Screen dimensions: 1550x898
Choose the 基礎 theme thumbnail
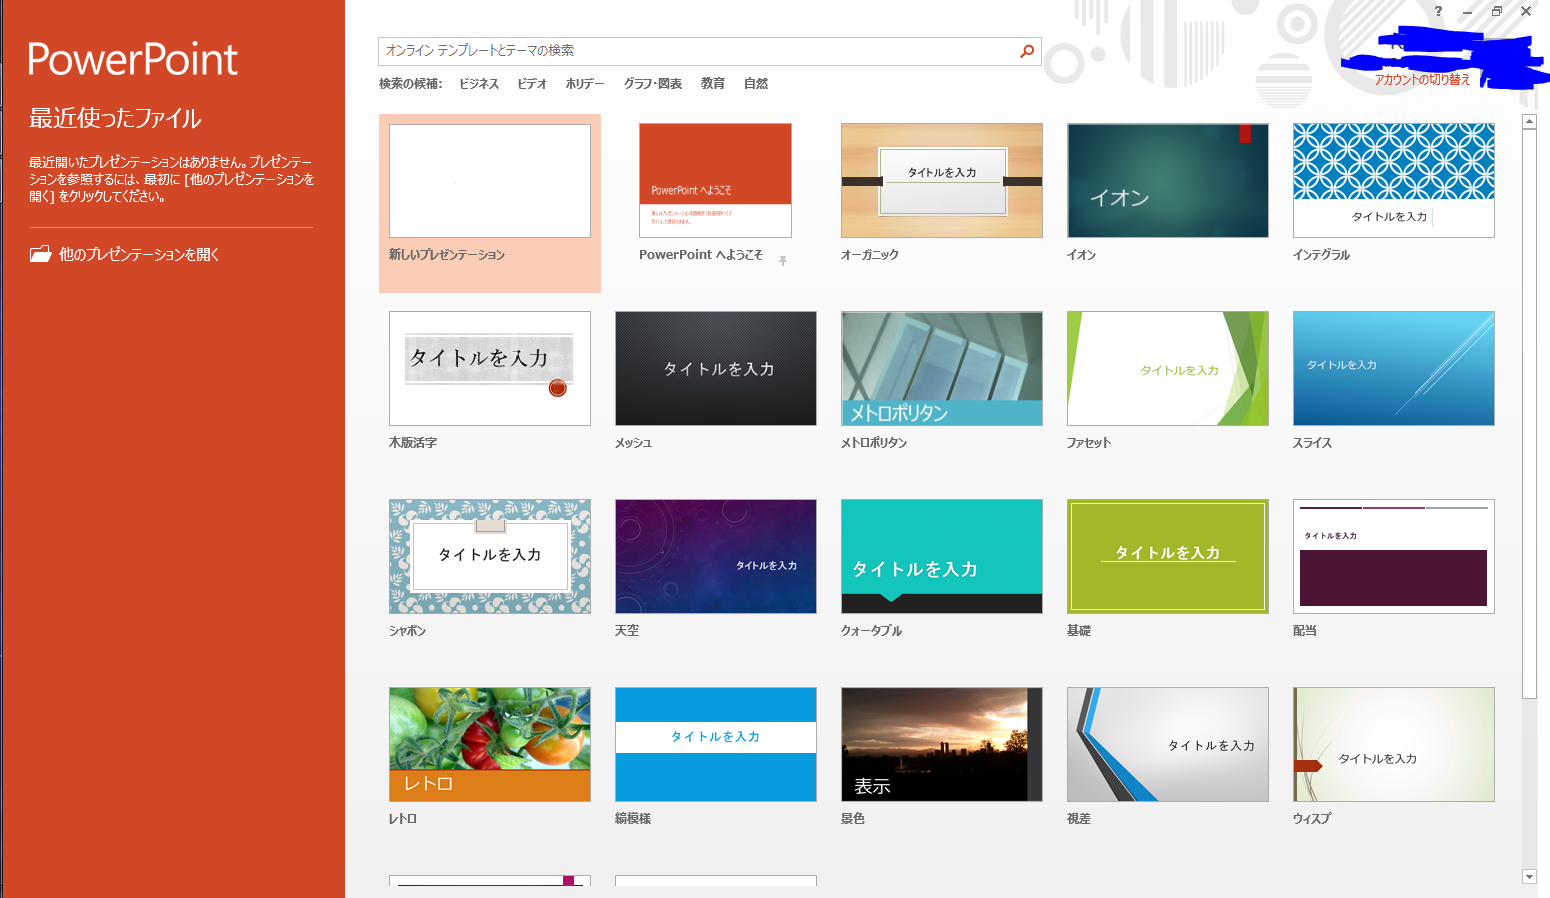click(x=1168, y=557)
